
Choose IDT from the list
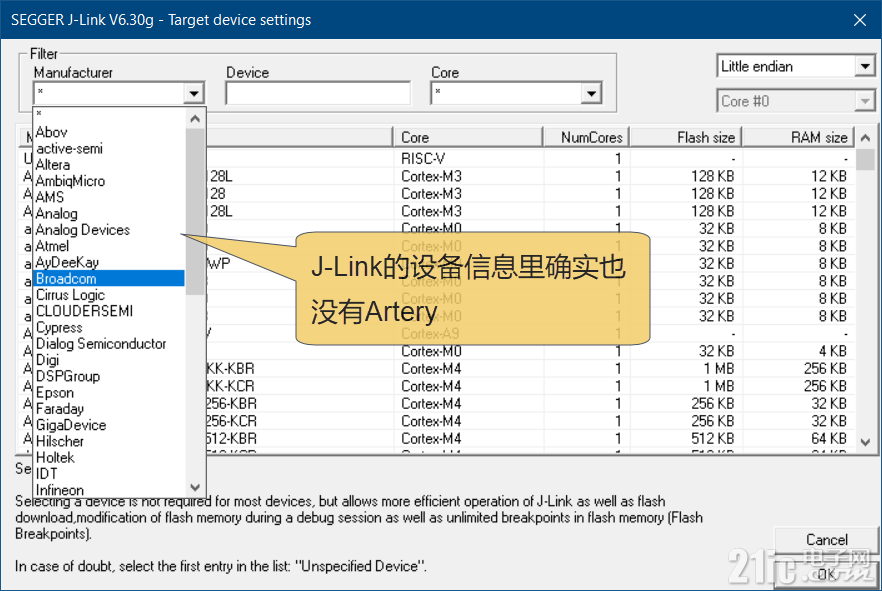(109, 475)
